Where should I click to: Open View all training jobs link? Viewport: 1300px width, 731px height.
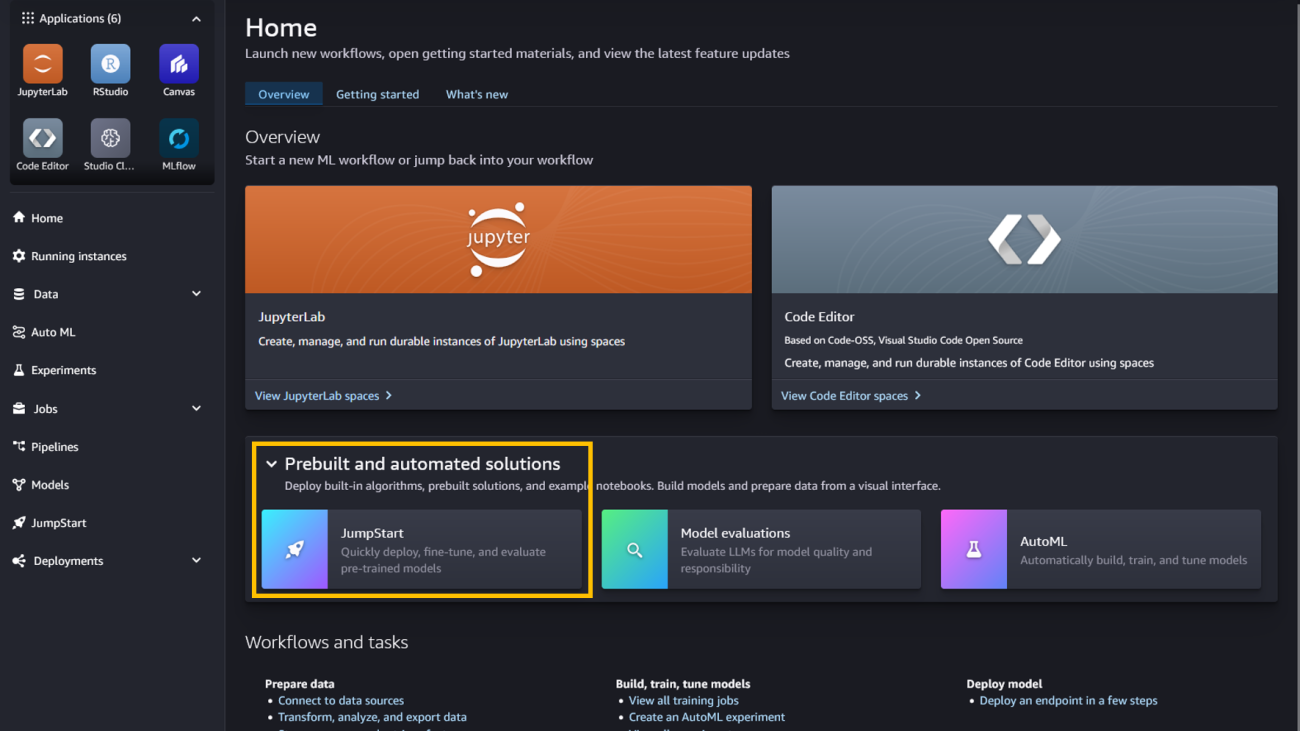(x=684, y=701)
